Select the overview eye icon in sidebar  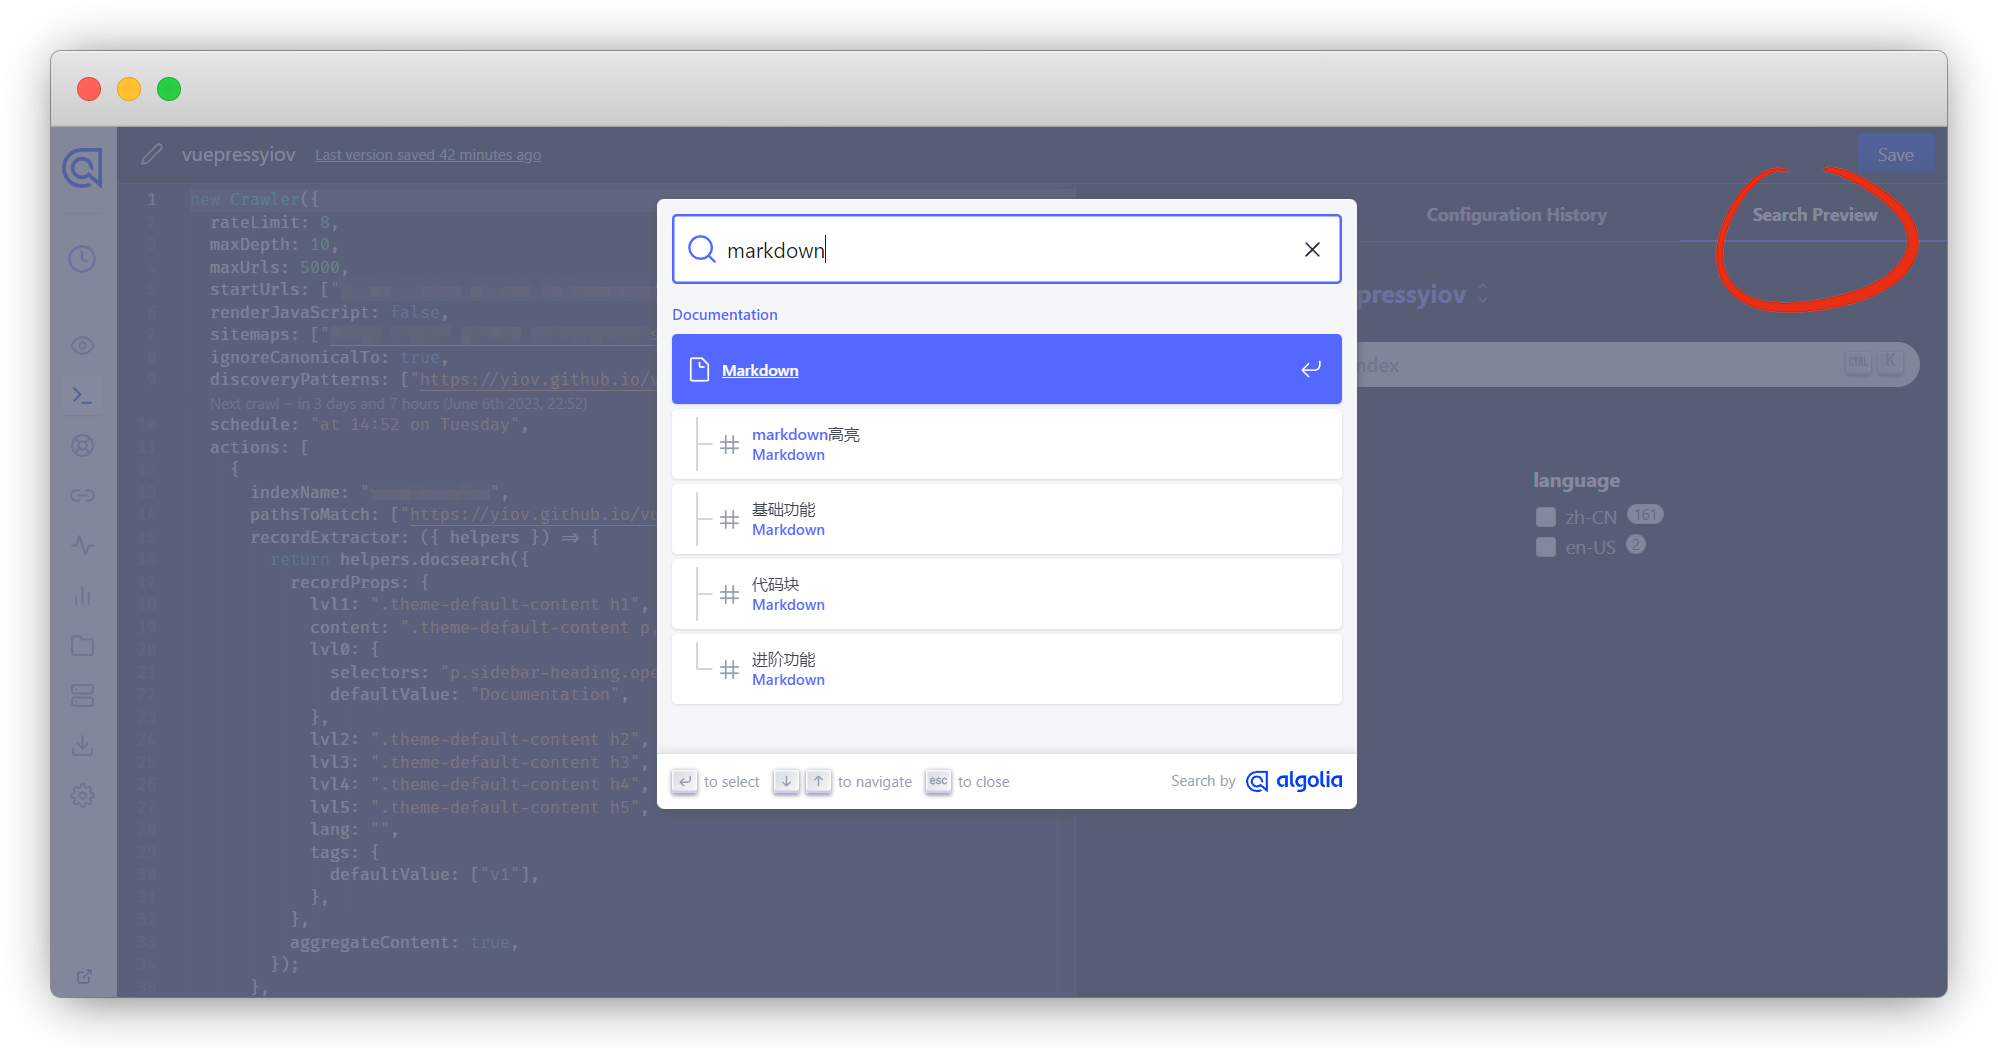tap(83, 345)
